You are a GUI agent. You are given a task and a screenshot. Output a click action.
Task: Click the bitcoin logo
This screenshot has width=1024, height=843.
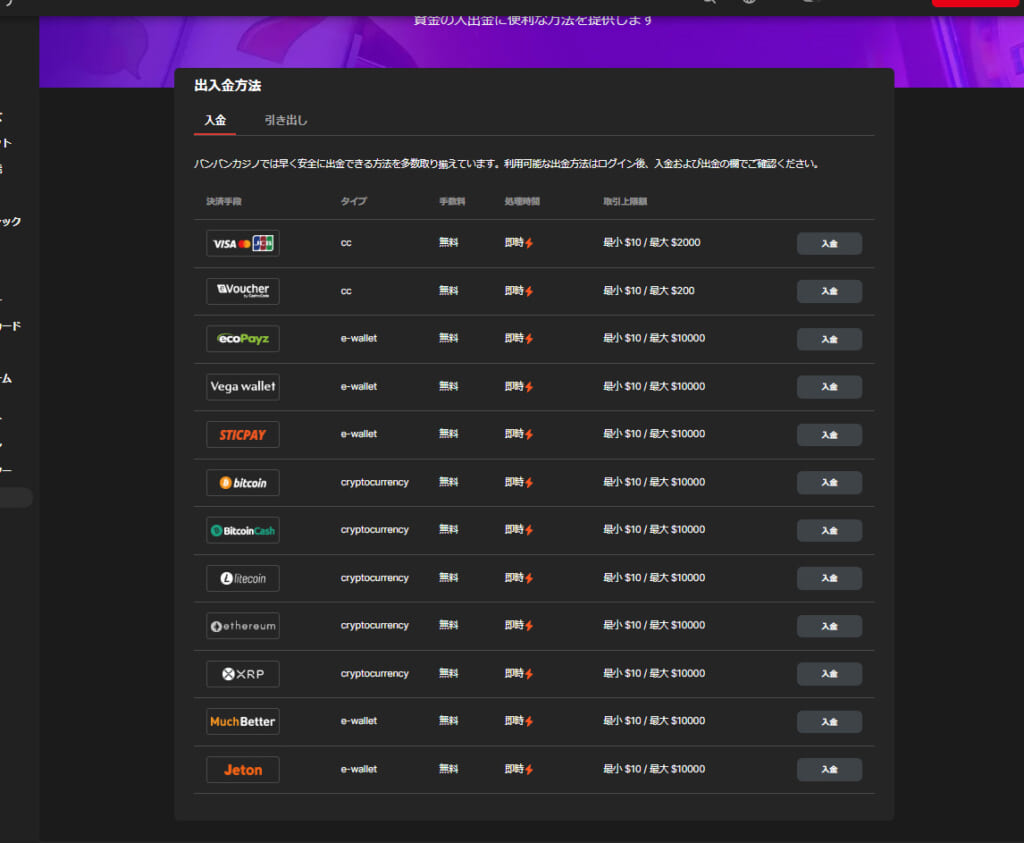click(243, 483)
